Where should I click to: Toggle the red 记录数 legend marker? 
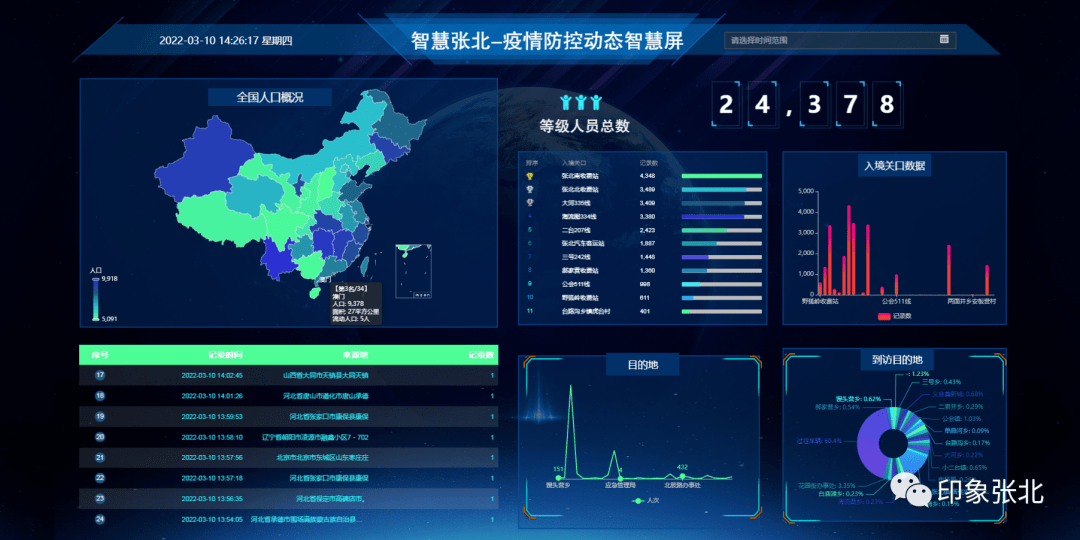(x=884, y=316)
